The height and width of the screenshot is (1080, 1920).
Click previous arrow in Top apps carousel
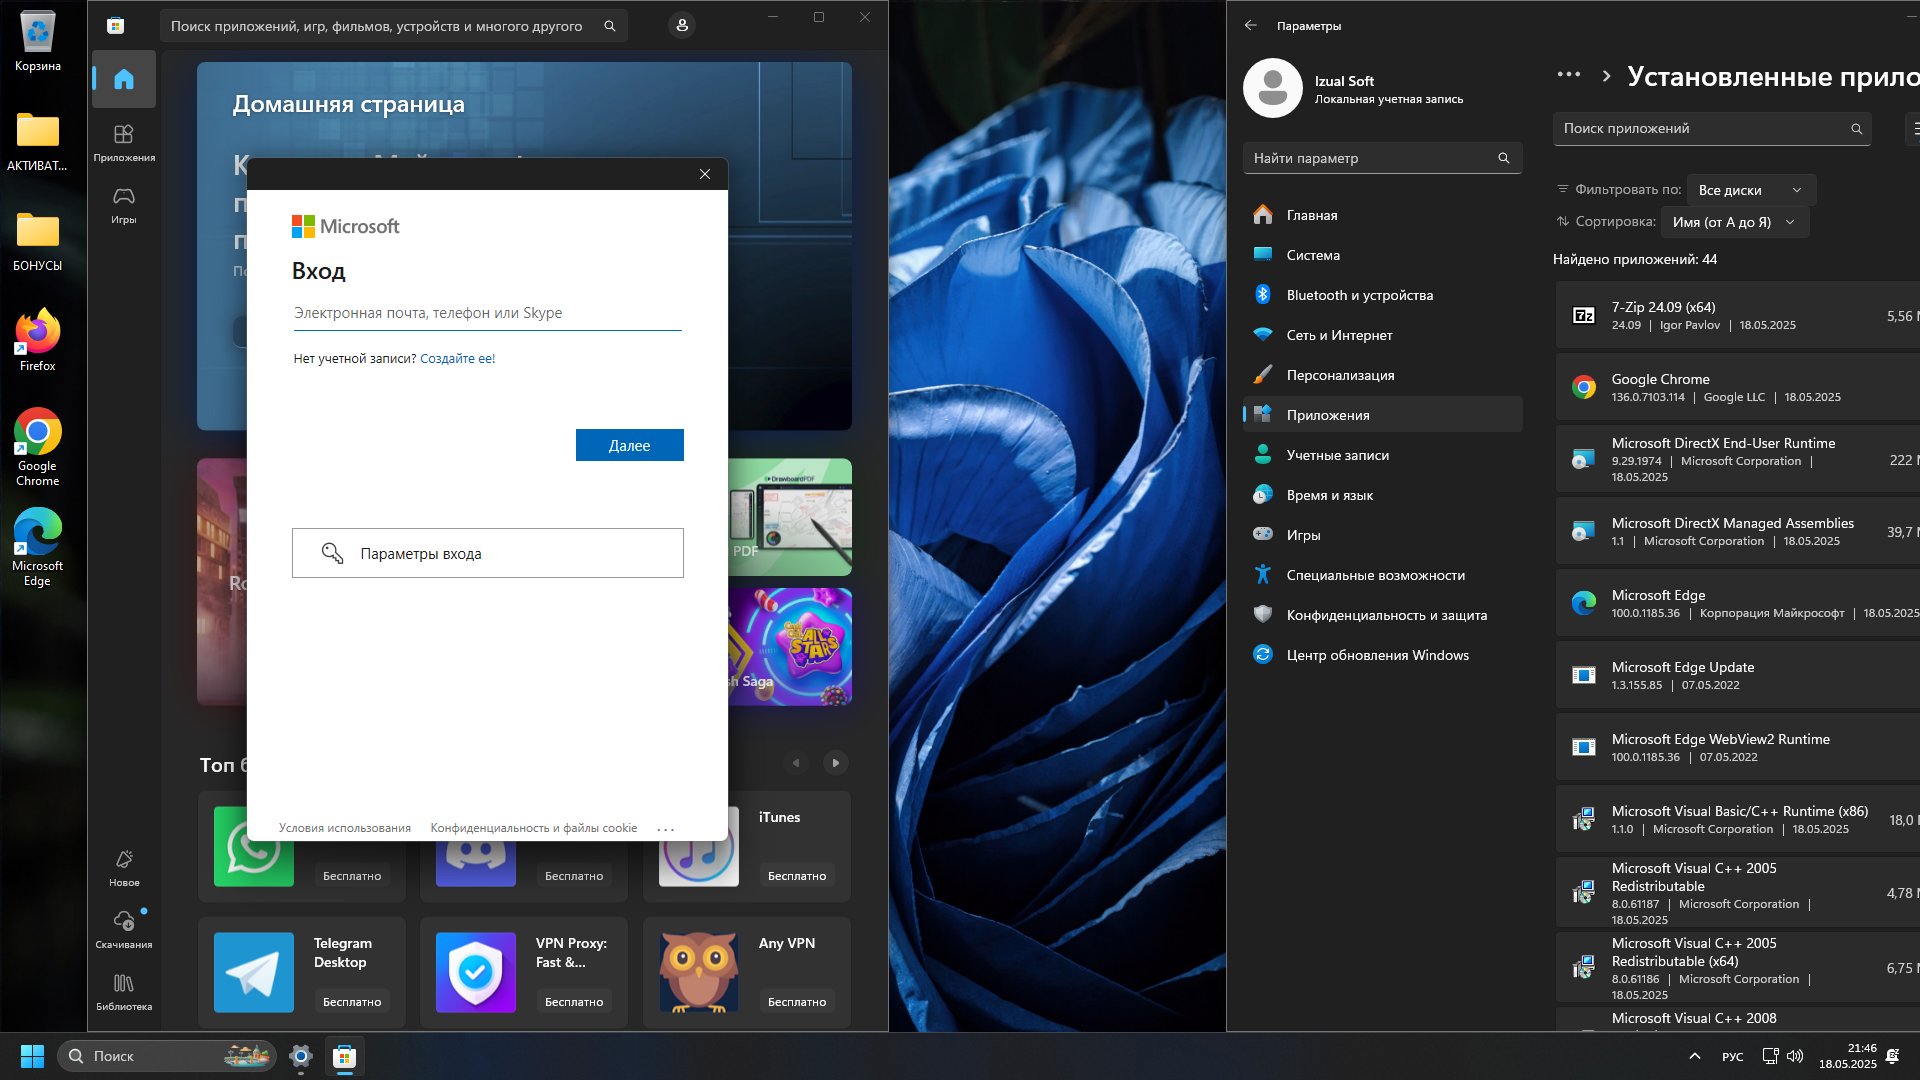pyautogui.click(x=796, y=763)
